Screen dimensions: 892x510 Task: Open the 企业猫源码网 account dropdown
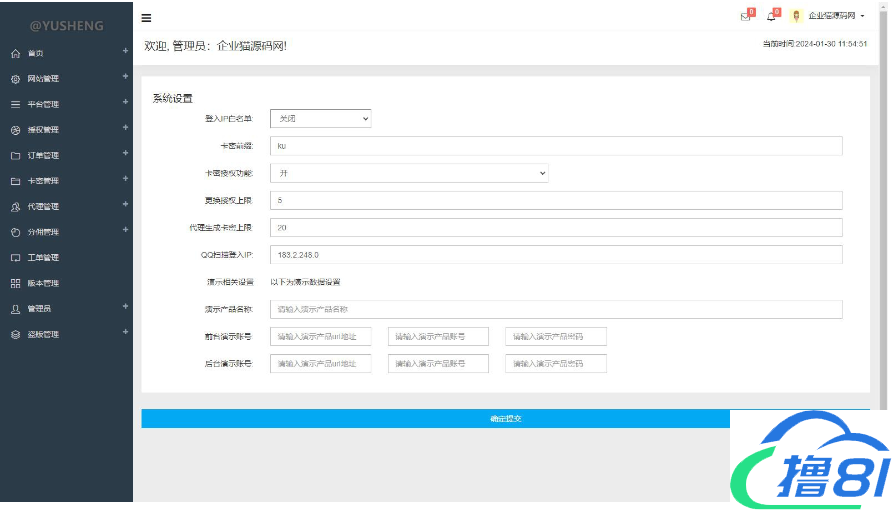pyautogui.click(x=837, y=16)
